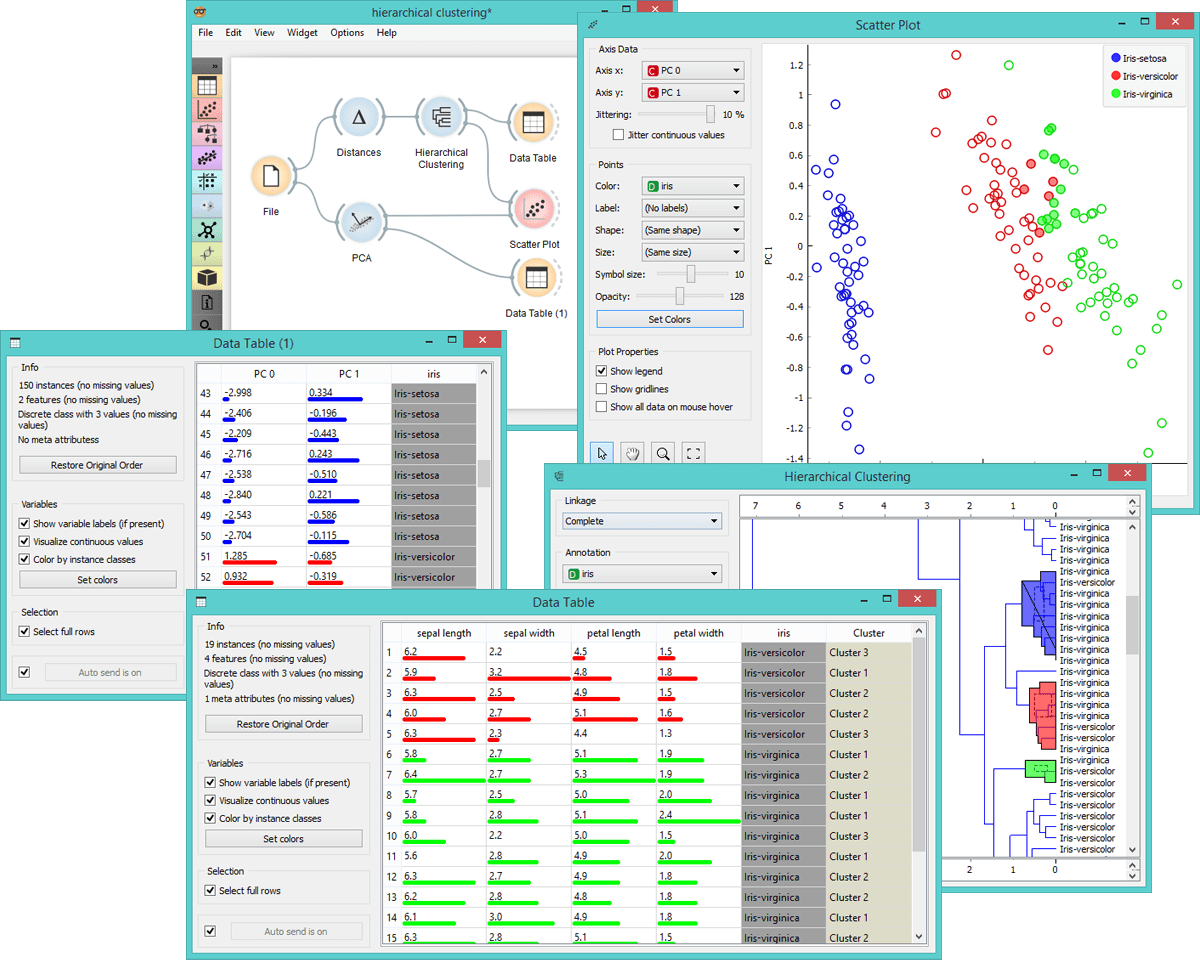Click the reset zoom icon in Scatter Plot
Screen dimensions: 1200x960
pyautogui.click(x=693, y=453)
